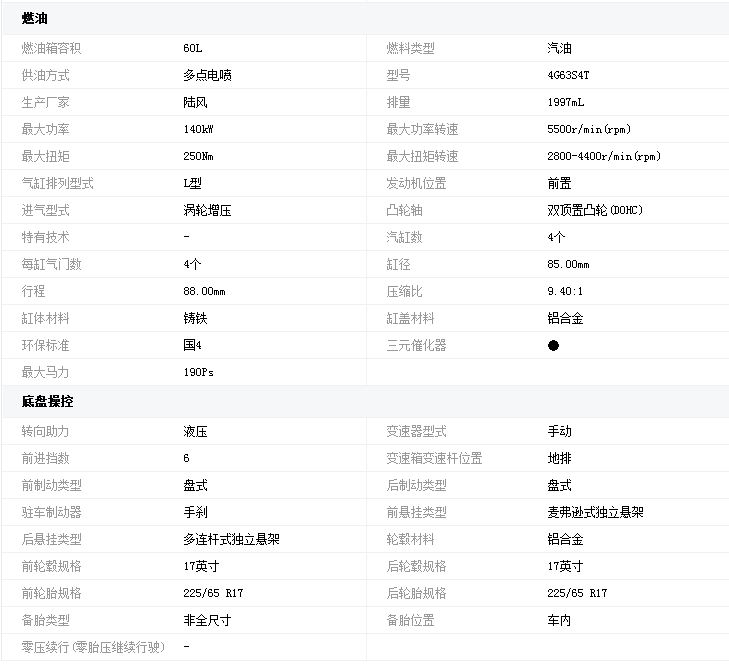Click the 转向助力 label
729x669 pixels.
[x=45, y=431]
